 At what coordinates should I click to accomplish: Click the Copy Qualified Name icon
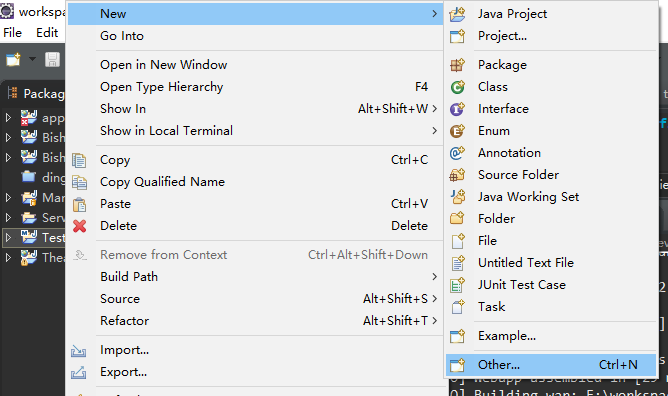point(79,182)
